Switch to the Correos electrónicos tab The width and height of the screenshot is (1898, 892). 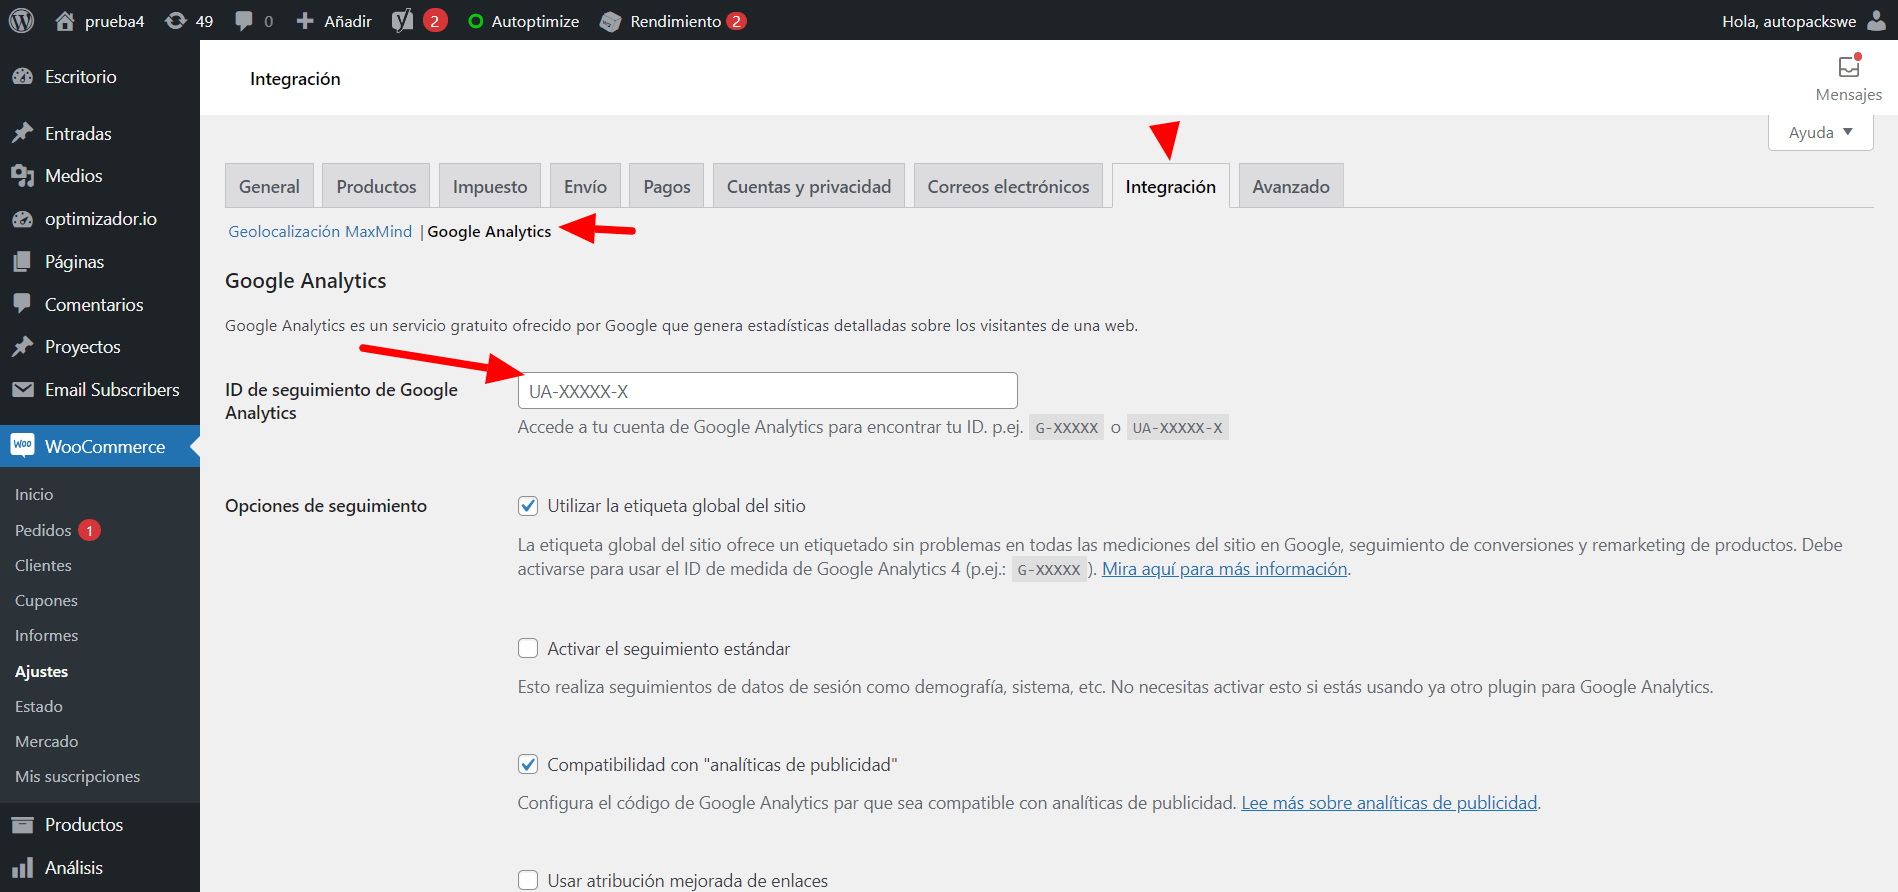pos(1008,186)
